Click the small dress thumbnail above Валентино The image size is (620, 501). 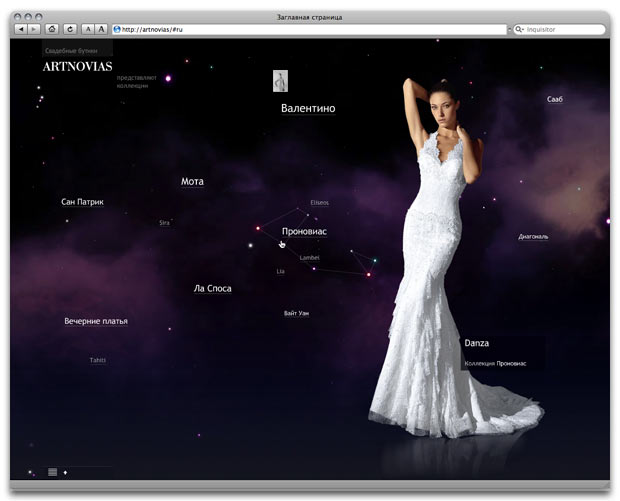coord(282,81)
